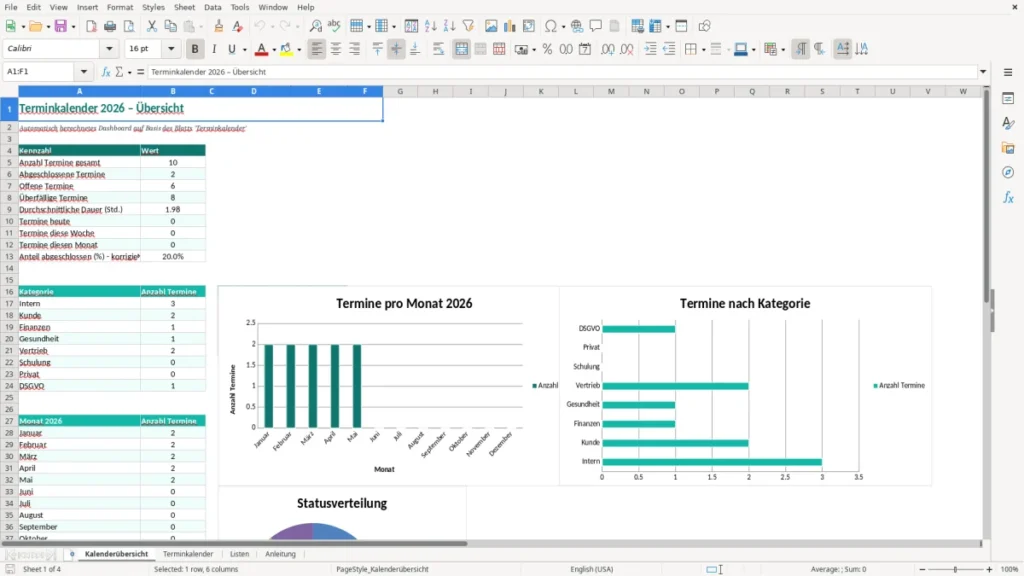Viewport: 1024px width, 576px height.
Task: Click the Save document icon
Action: pos(61,26)
